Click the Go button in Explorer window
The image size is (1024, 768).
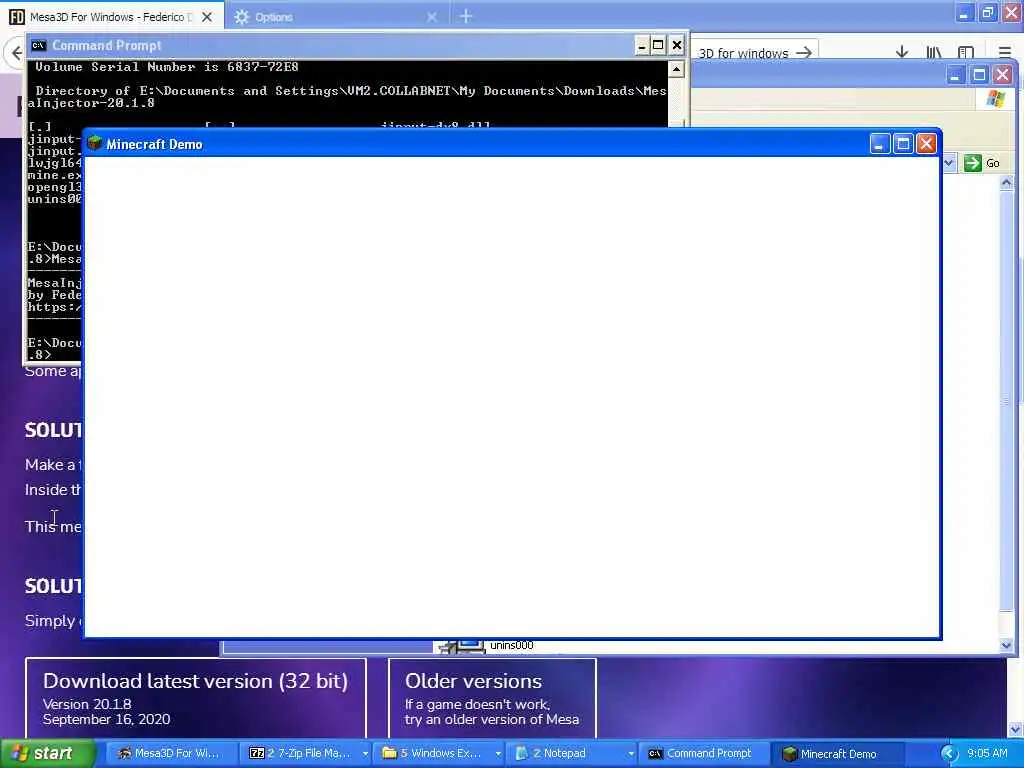(x=983, y=163)
